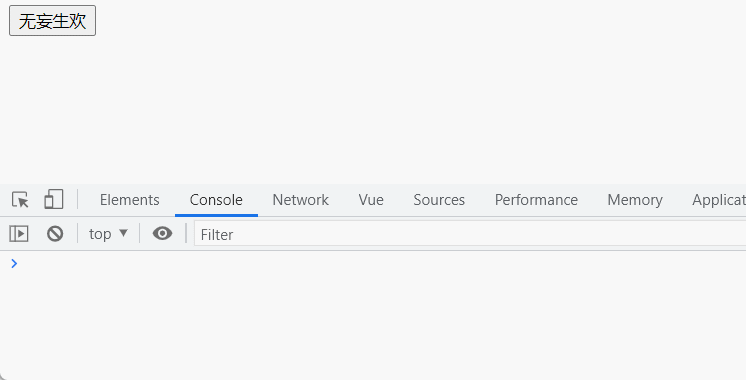The image size is (746, 380).
Task: Toggle the device toolbar icon
Action: tap(54, 199)
